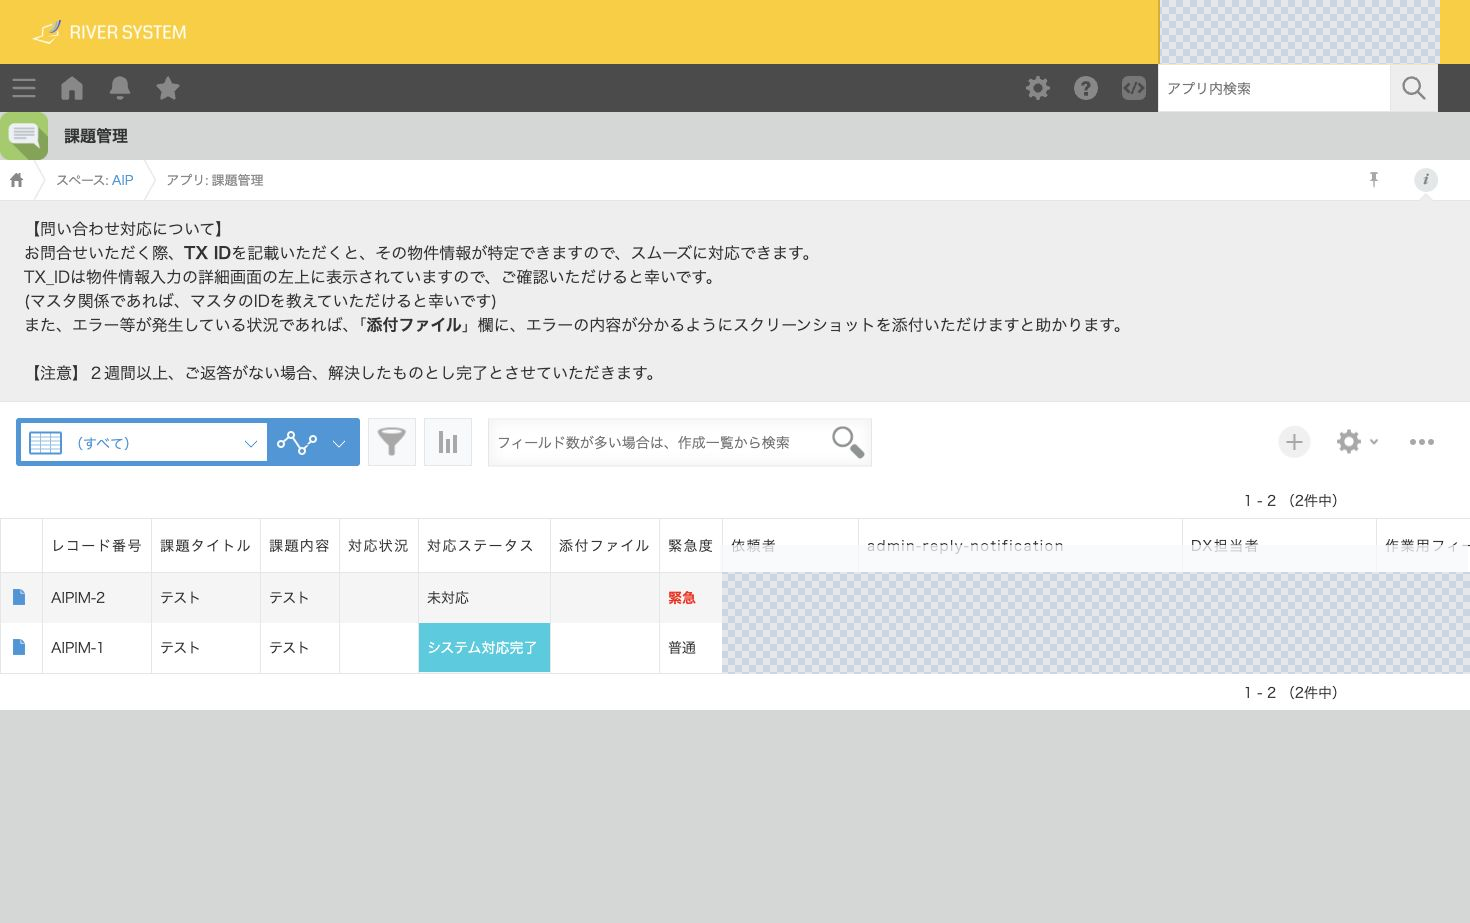
Task: Click the DX担当者 column header
Action: pyautogui.click(x=1279, y=546)
